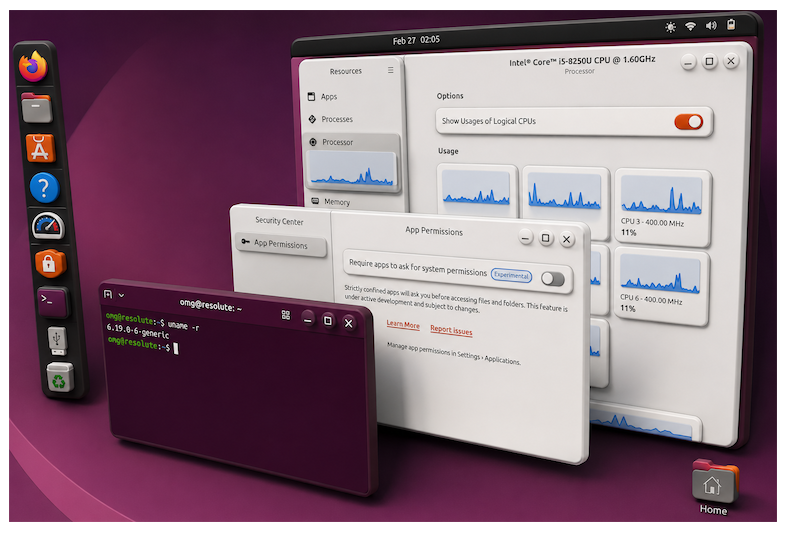The width and height of the screenshot is (790, 533).
Task: Toggle Show Usages of Logical CPUs switch
Action: click(x=688, y=121)
